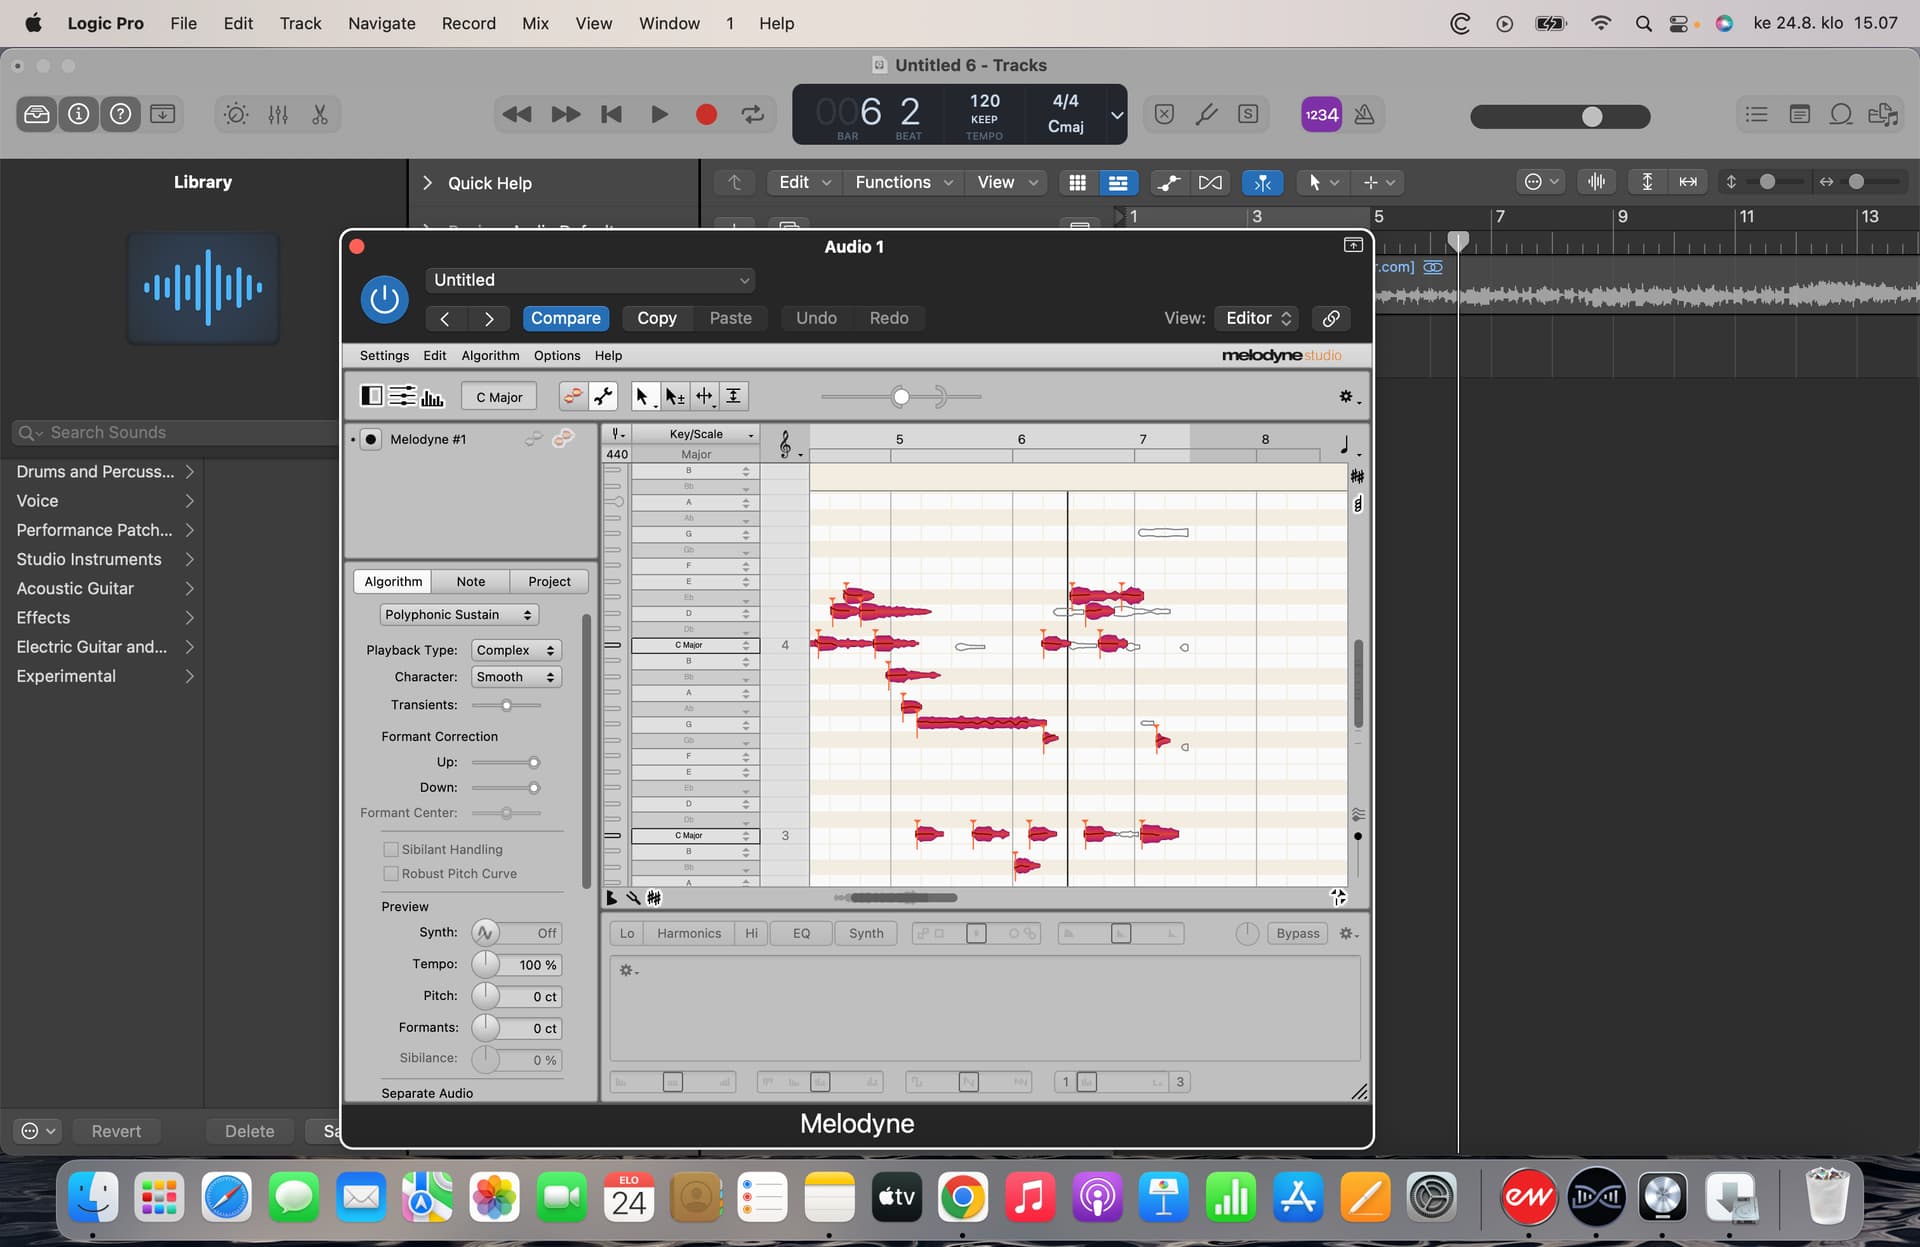Click the Melodyne plugin power button
The width and height of the screenshot is (1920, 1247).
pyautogui.click(x=384, y=298)
